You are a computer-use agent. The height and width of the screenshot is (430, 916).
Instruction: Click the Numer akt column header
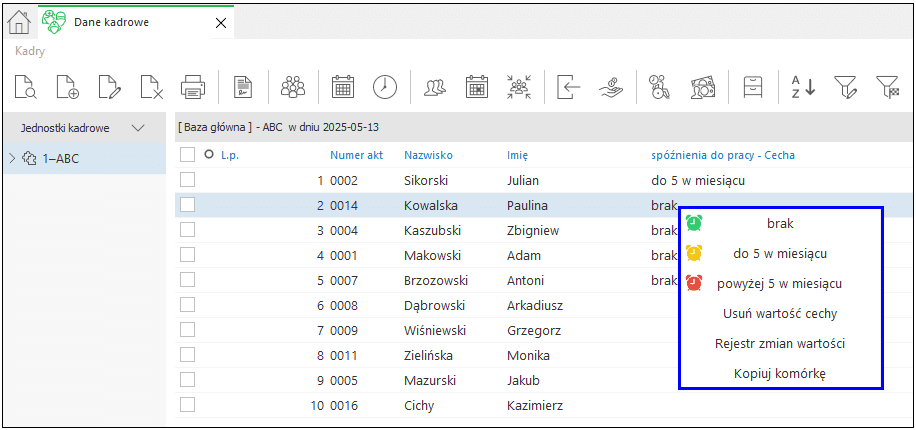pos(356,155)
